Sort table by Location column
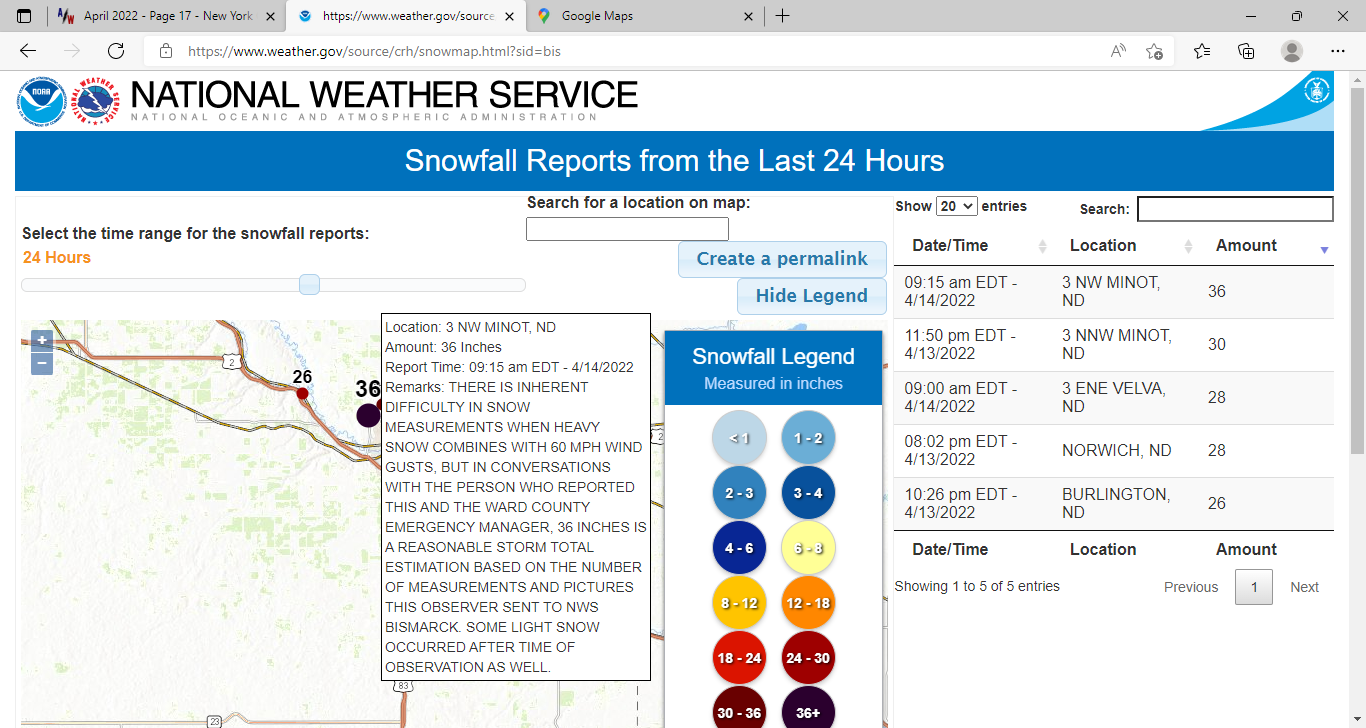This screenshot has height=728, width=1366. click(1103, 246)
